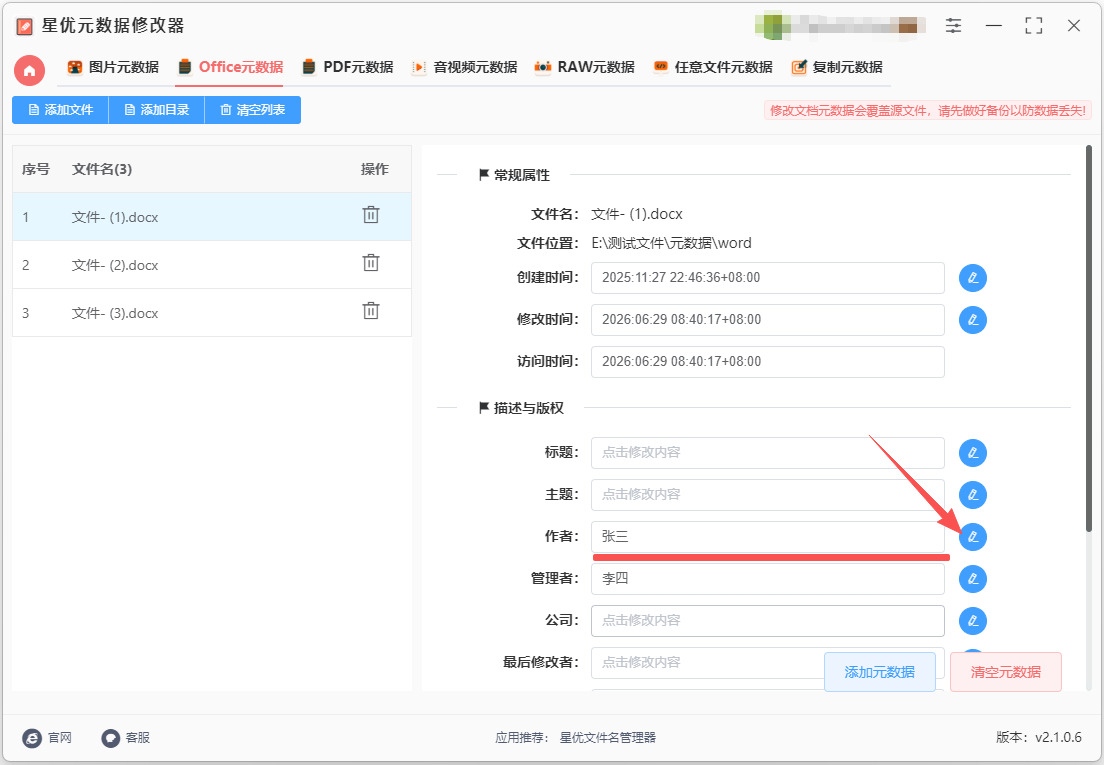Click the edit icon beside 标题
The height and width of the screenshot is (765, 1104).
[973, 453]
